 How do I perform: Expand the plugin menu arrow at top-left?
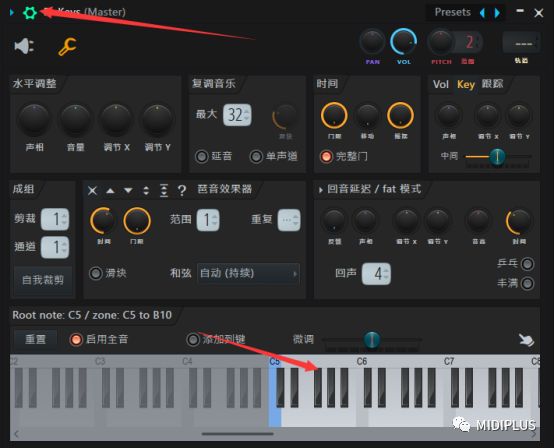[x=12, y=13]
